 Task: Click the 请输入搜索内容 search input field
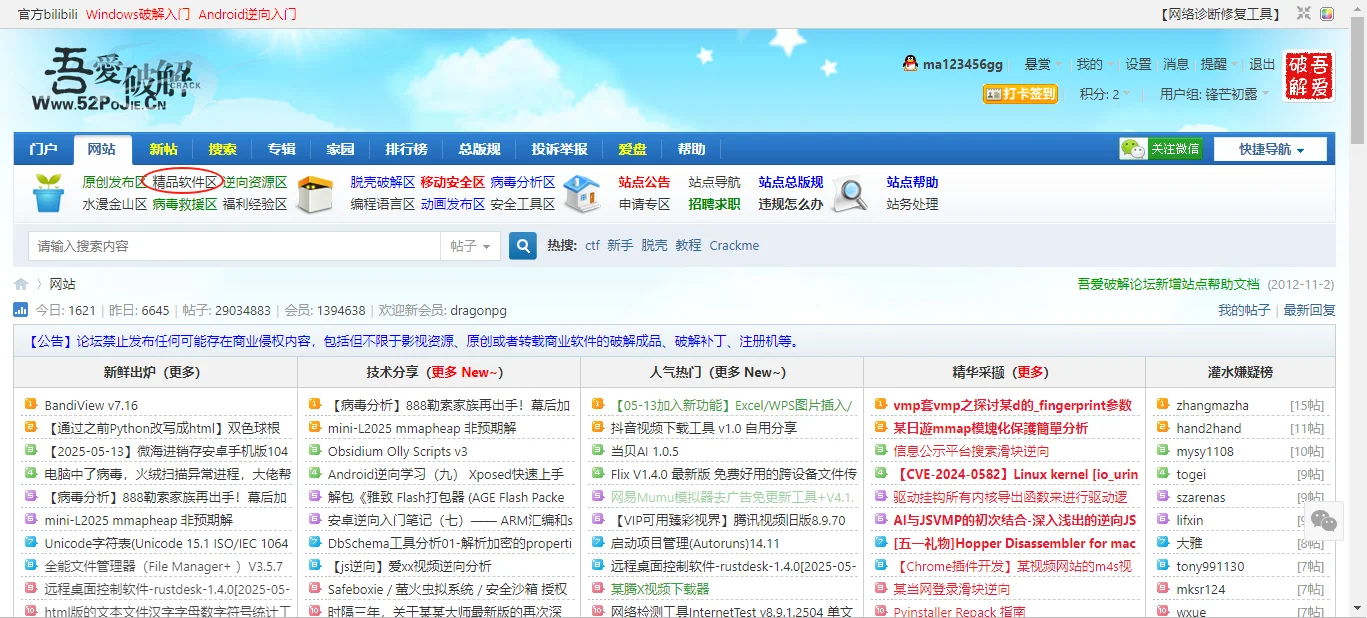click(x=200, y=245)
